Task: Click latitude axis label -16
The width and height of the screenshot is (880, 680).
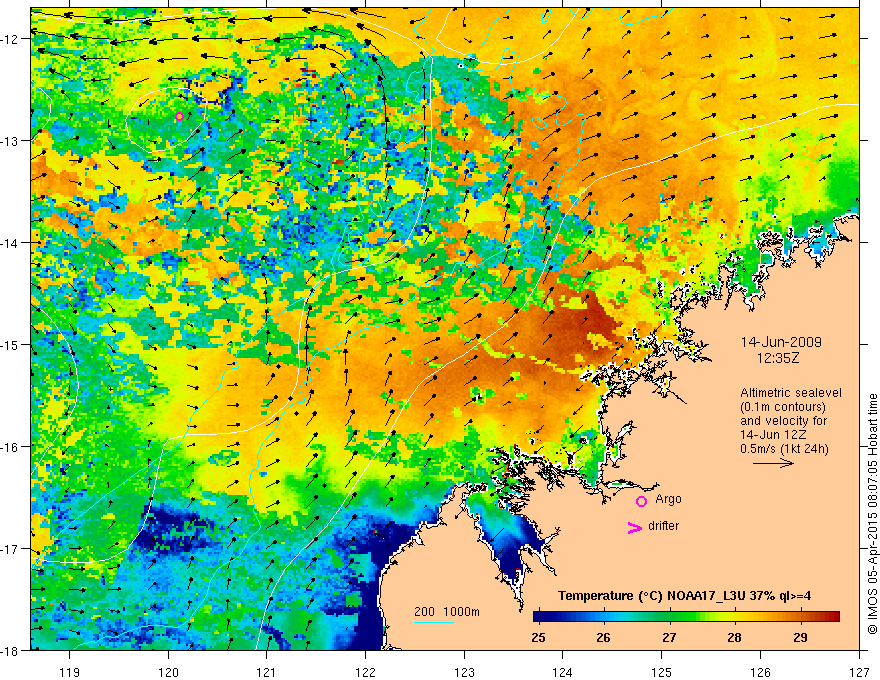Action: 11,447
